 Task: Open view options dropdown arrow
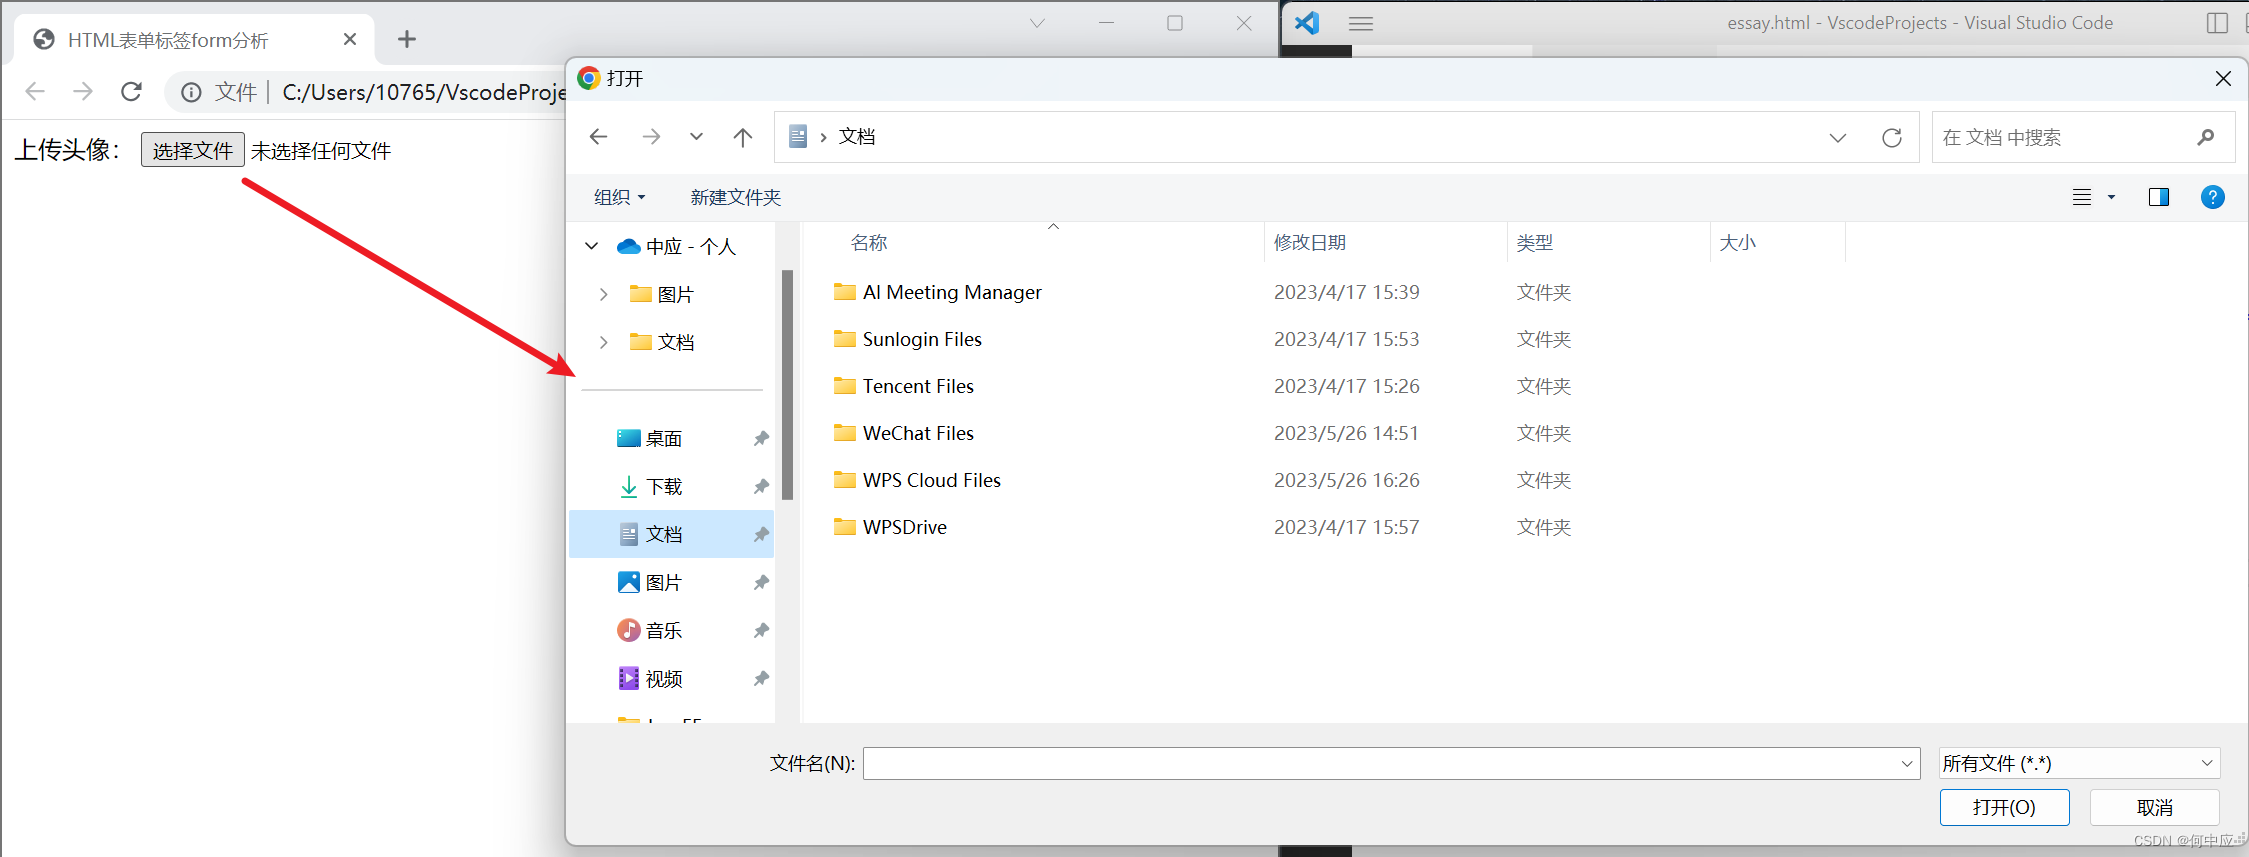coord(2112,197)
